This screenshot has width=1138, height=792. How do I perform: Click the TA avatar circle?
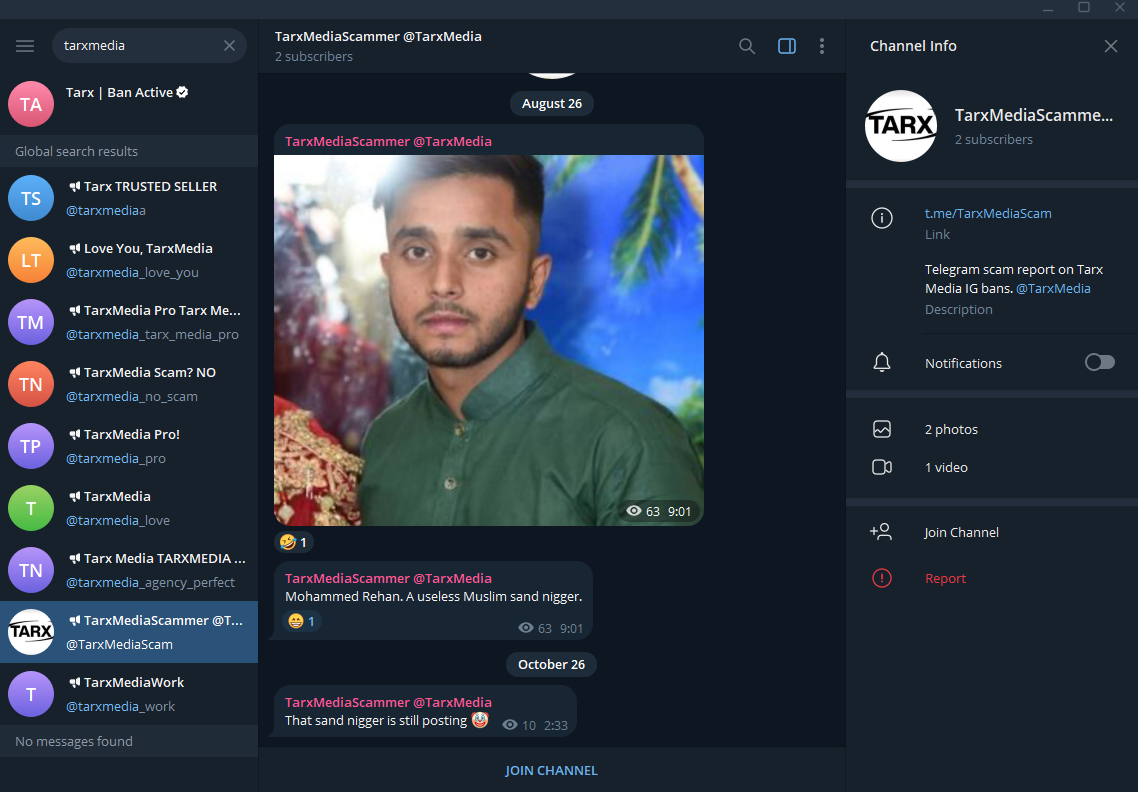31,104
